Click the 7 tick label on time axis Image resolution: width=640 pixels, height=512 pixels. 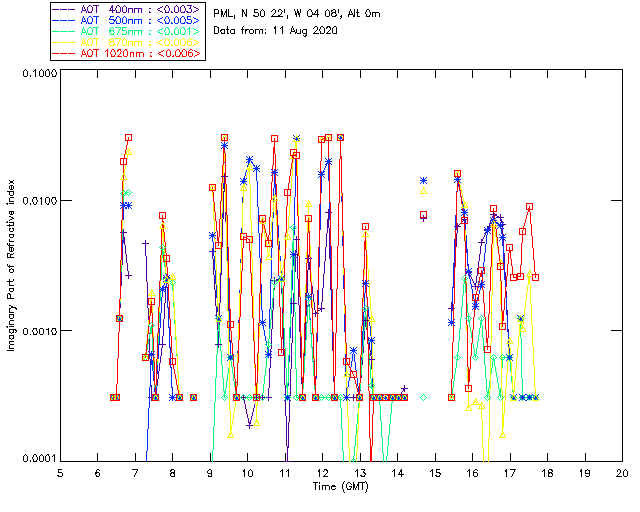[x=135, y=473]
